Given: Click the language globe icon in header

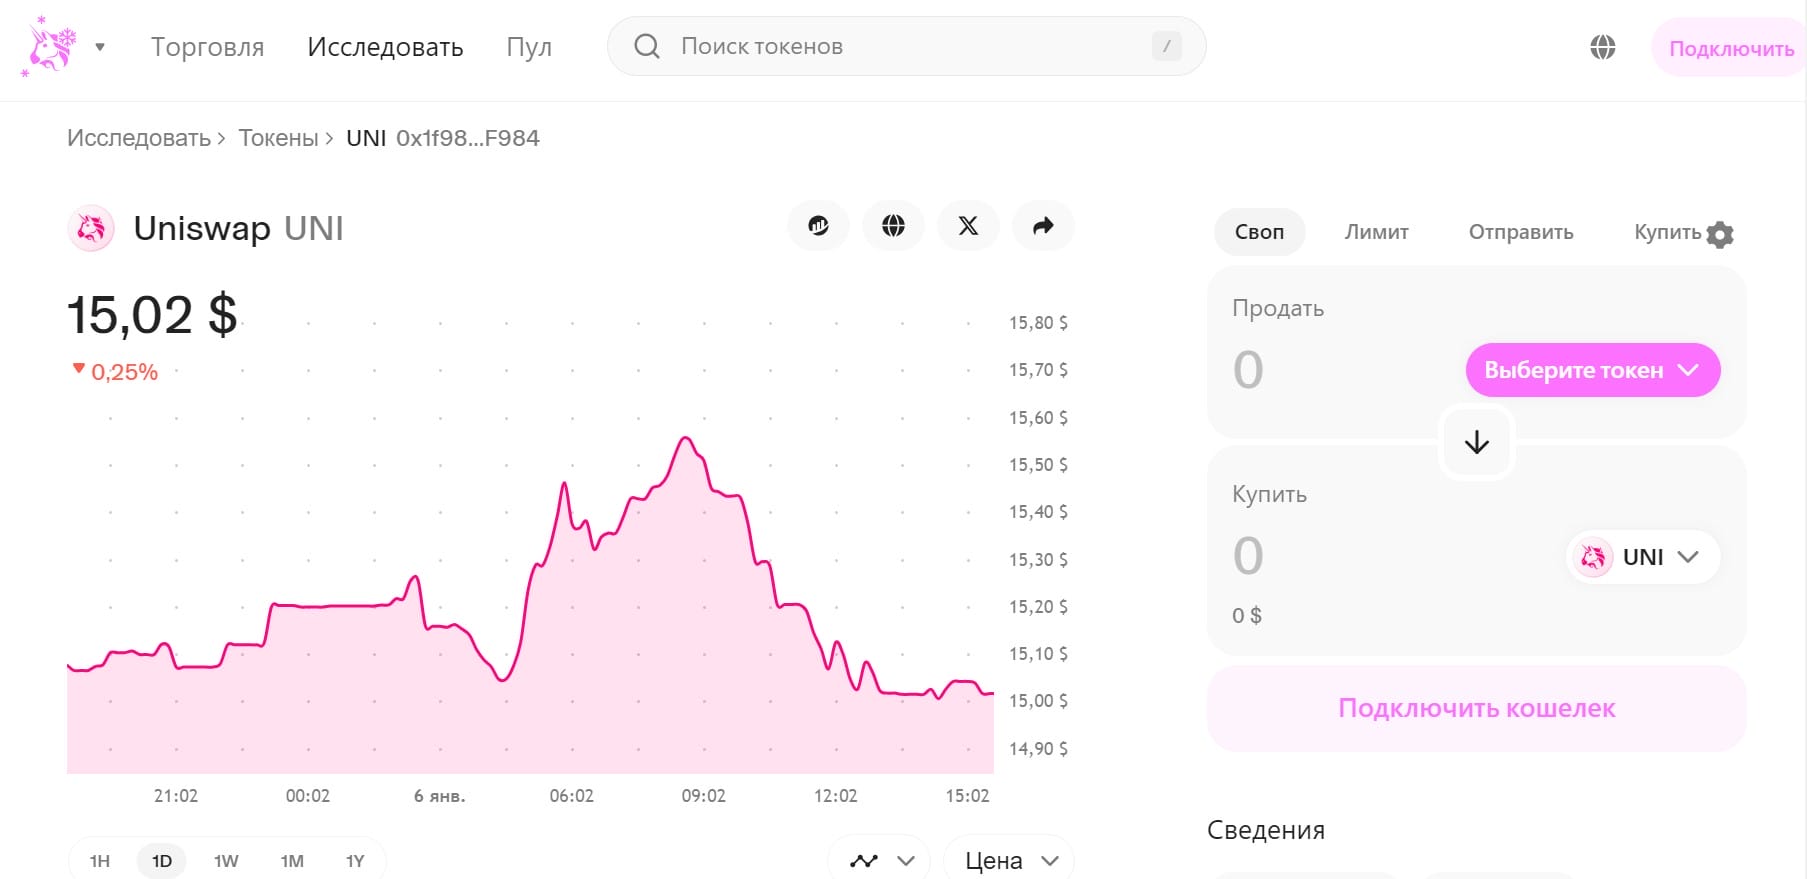Looking at the screenshot, I should point(1602,47).
